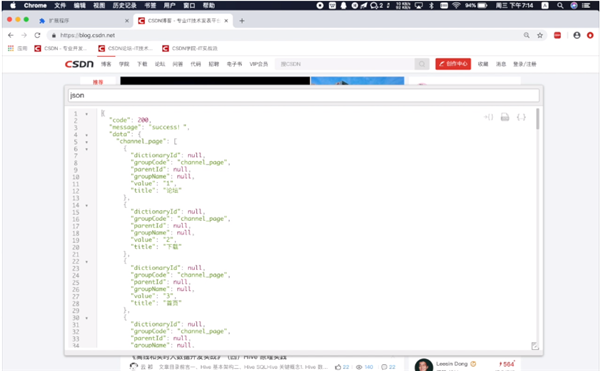Bookmark this page with the star icon
Screen dimensions: 600x371
pos(540,35)
